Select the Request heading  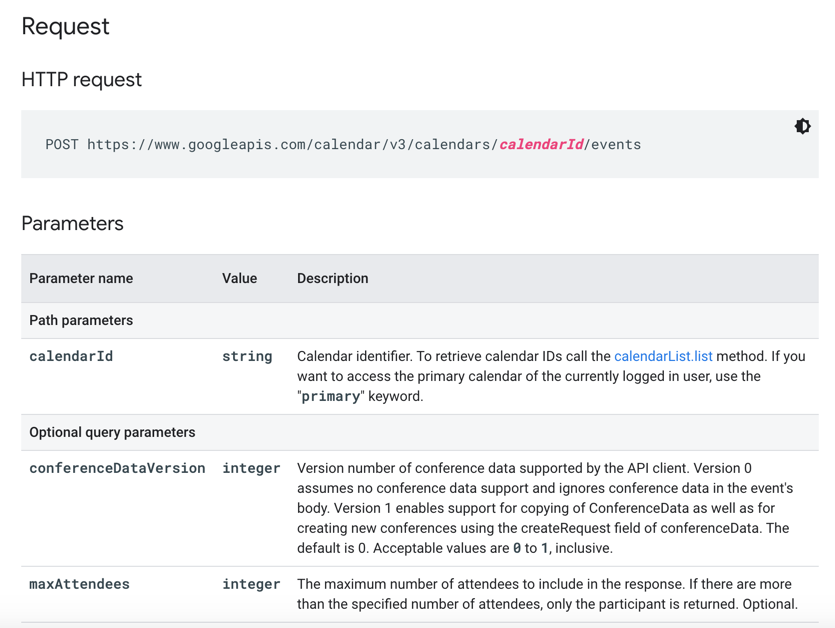click(x=66, y=26)
